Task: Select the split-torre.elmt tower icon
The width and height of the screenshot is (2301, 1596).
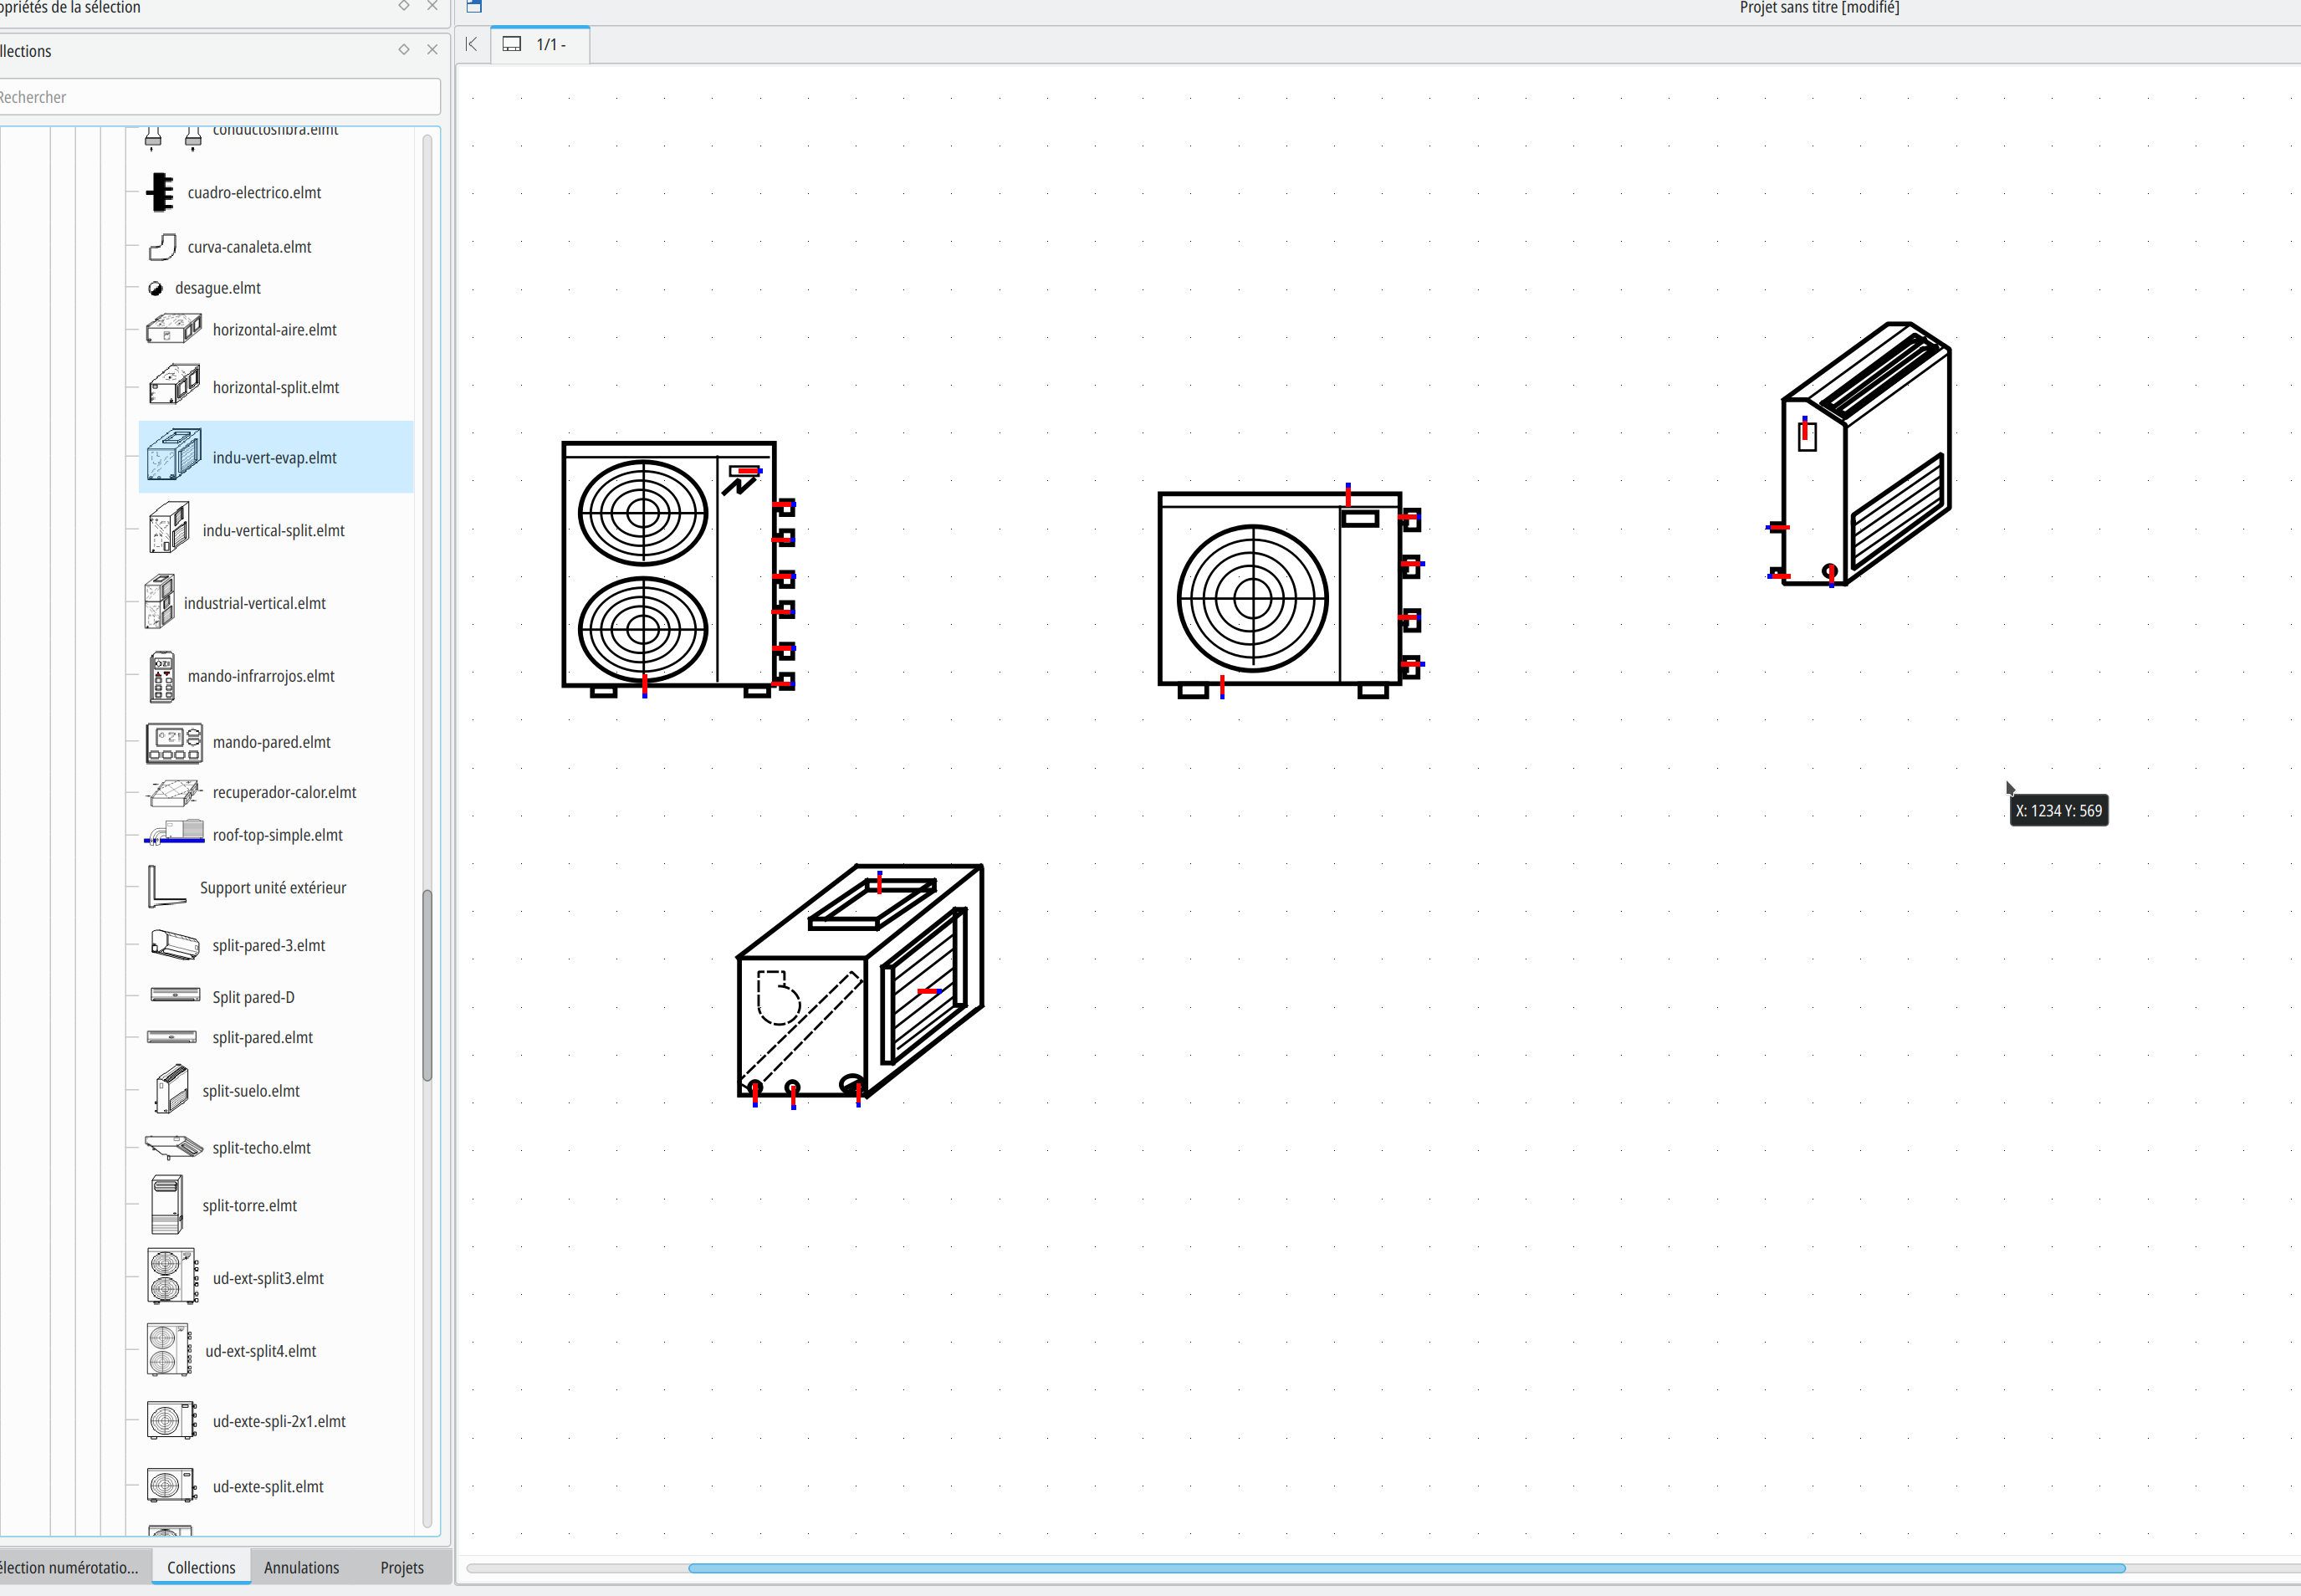Action: 167,1205
